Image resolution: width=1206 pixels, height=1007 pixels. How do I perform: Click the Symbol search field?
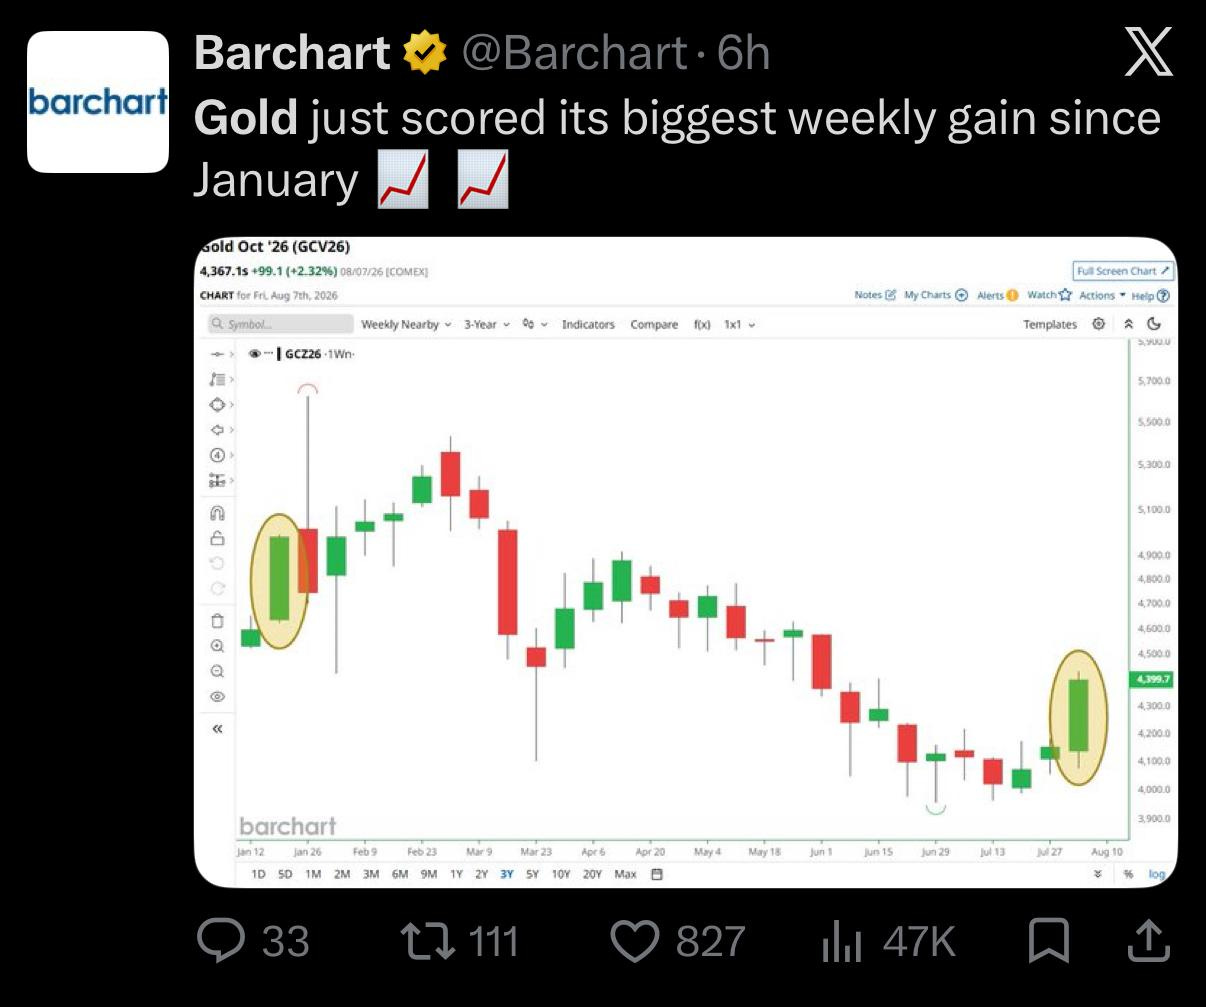point(281,324)
